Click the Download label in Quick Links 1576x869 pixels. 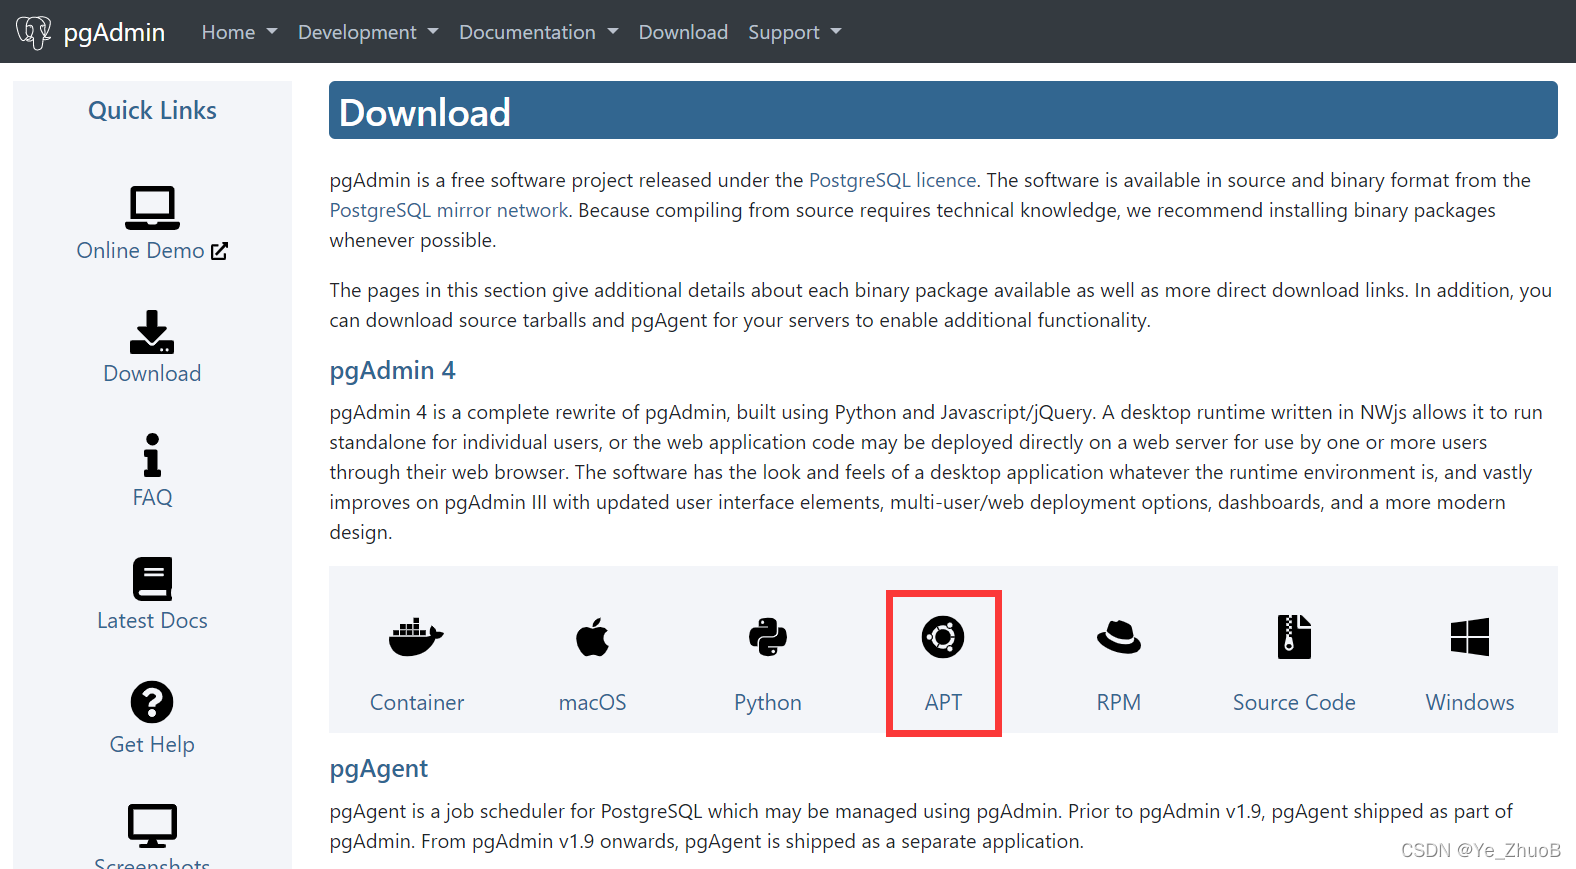click(152, 374)
